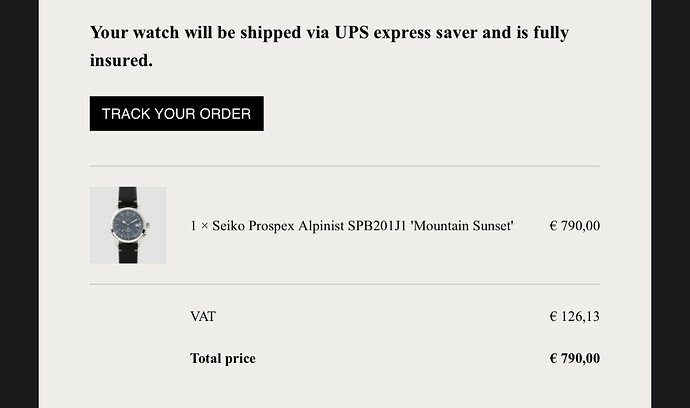This screenshot has width=690, height=408.
Task: Click the VAT label
Action: pyautogui.click(x=203, y=316)
